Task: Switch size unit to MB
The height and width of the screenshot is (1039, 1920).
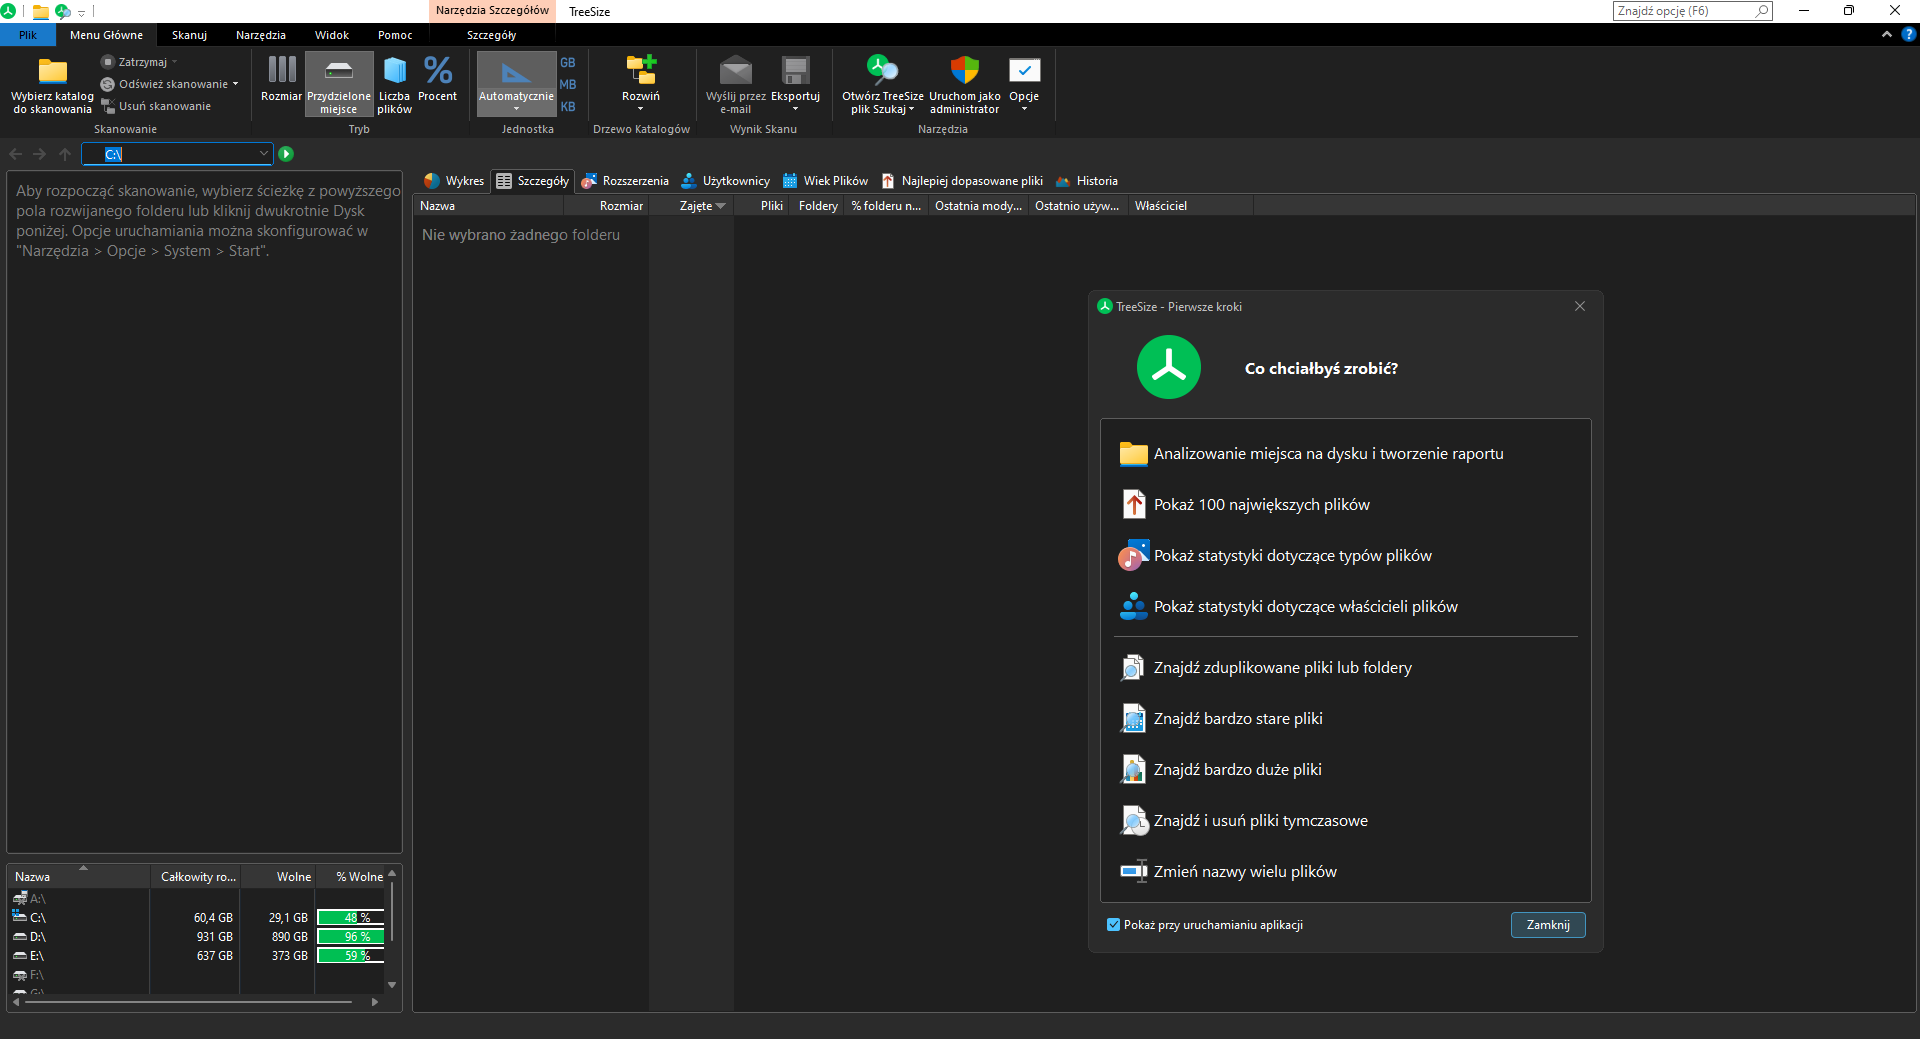Action: [x=568, y=85]
